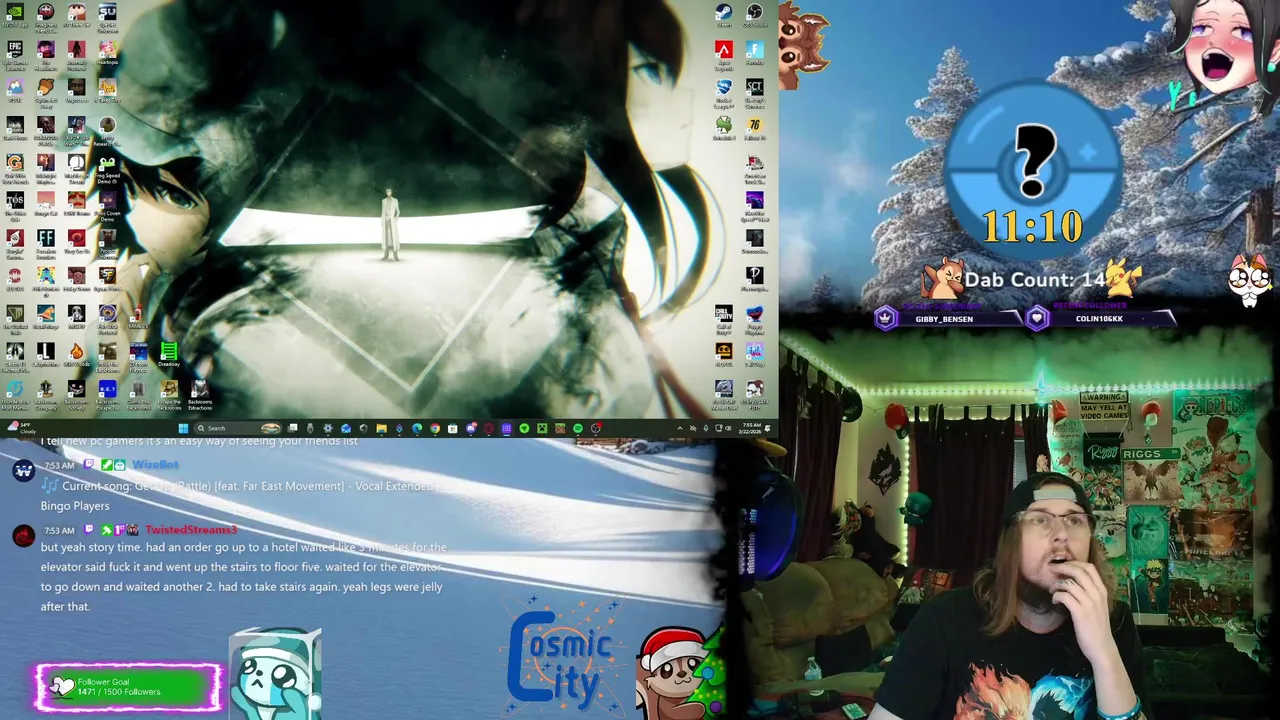
Task: Launch Google Chrome from the taskbar
Action: click(434, 428)
